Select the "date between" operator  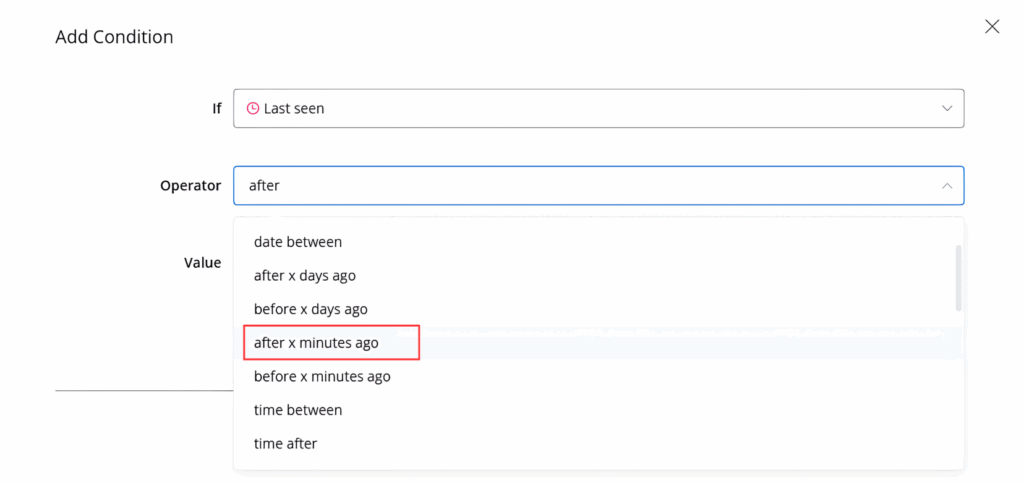(x=298, y=241)
